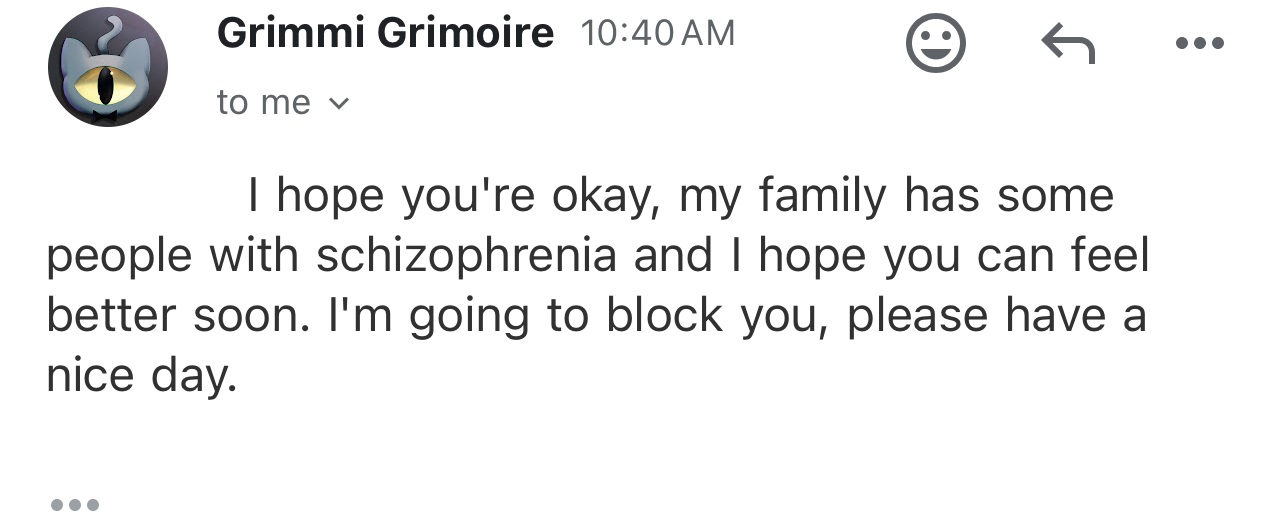Click the 10:40 AM timestamp
The image size is (1280, 525).
point(657,34)
